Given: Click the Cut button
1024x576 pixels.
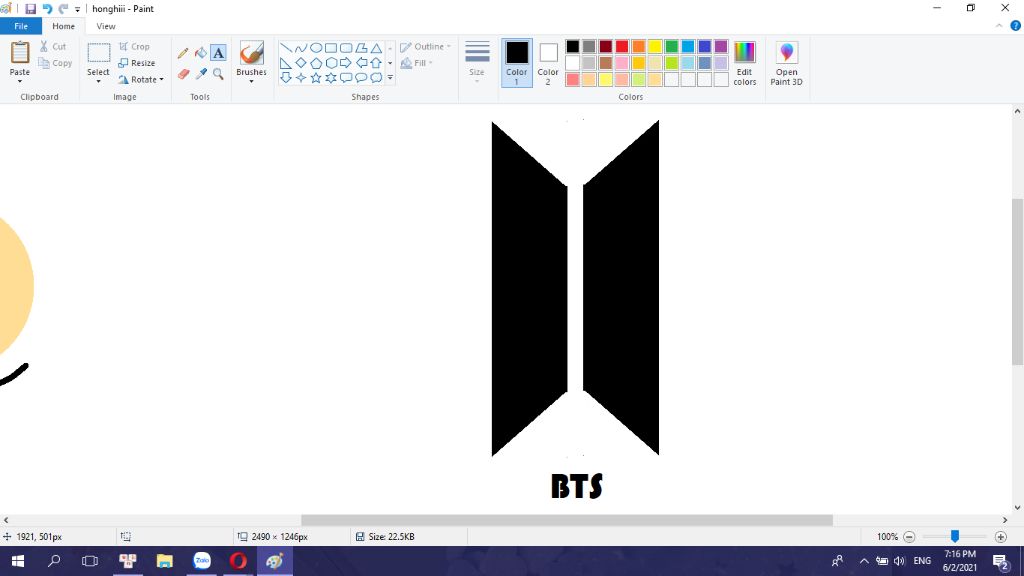Looking at the screenshot, I should pyautogui.click(x=53, y=46).
